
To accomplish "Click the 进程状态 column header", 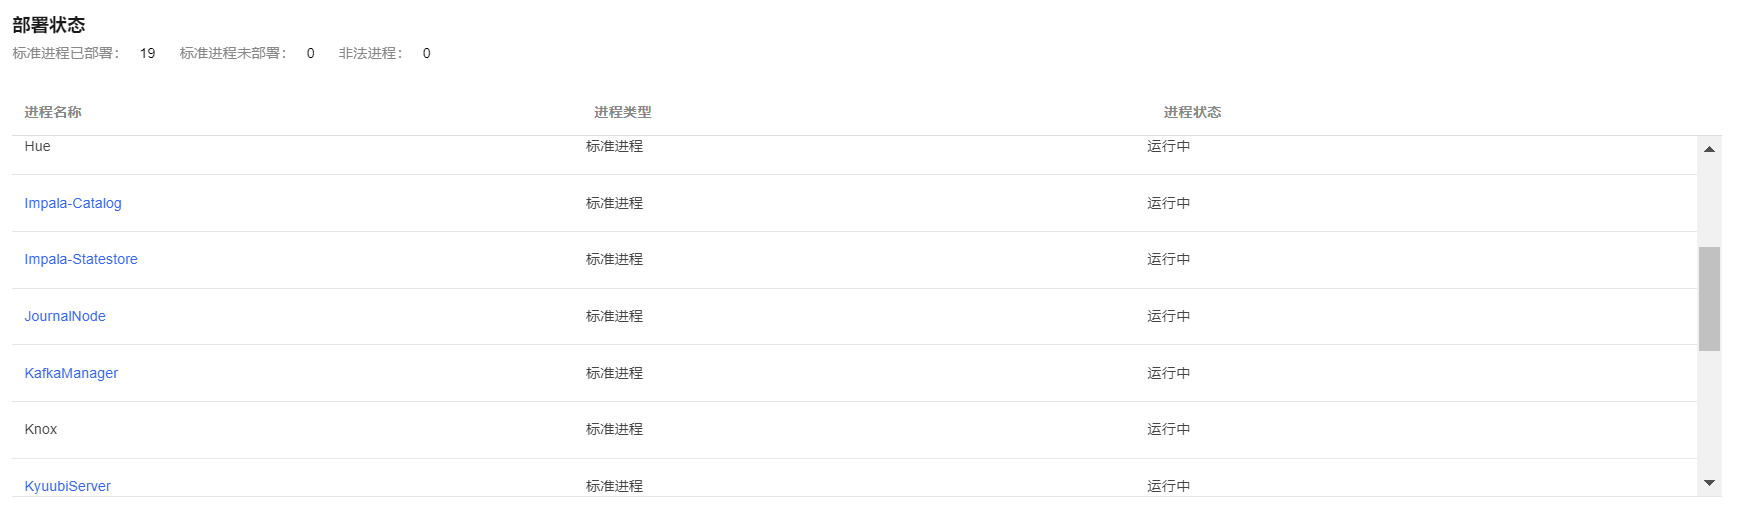I will pyautogui.click(x=1192, y=112).
